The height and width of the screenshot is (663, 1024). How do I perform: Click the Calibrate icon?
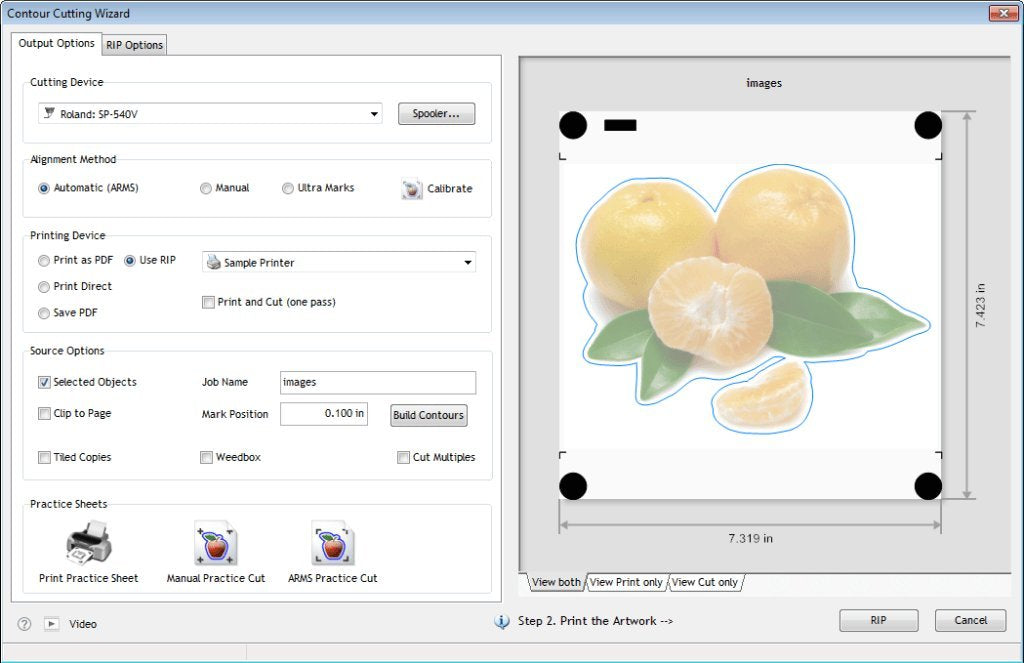click(x=410, y=188)
